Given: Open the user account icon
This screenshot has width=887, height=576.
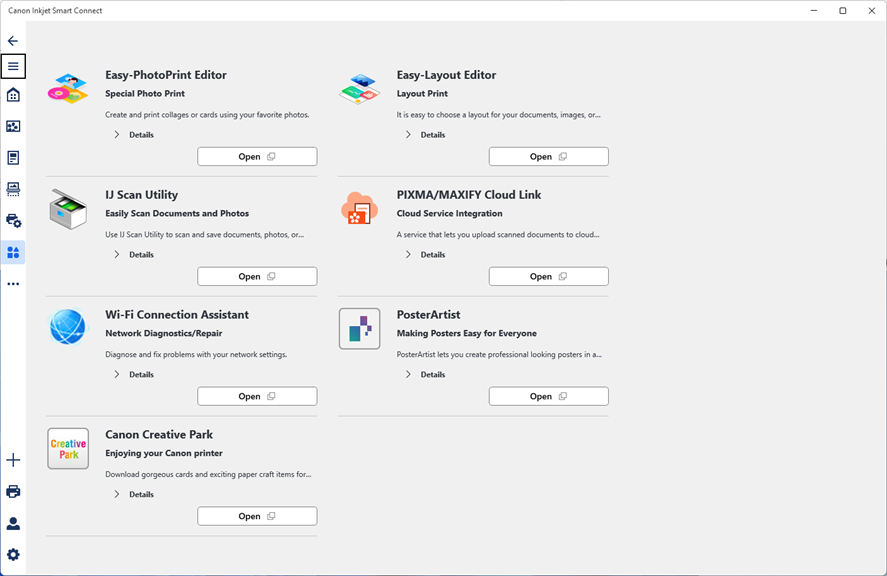Looking at the screenshot, I should (13, 523).
